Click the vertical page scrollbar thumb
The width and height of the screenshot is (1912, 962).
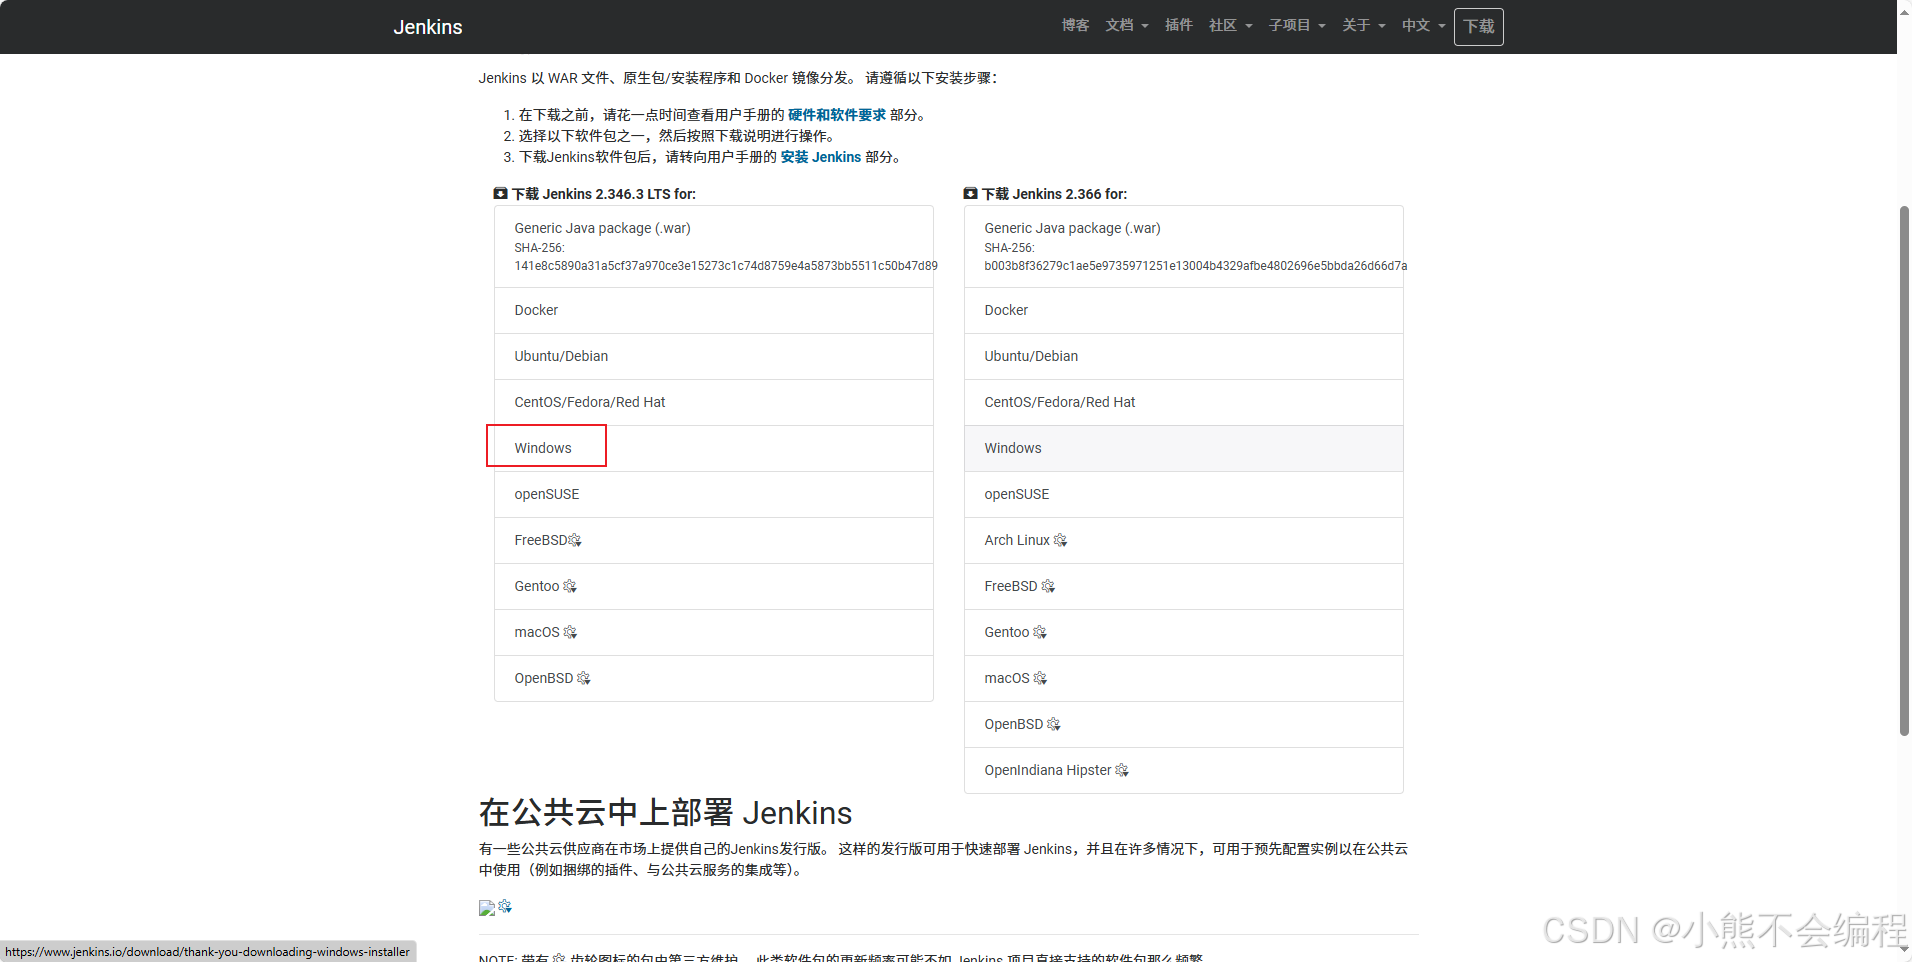1904,470
